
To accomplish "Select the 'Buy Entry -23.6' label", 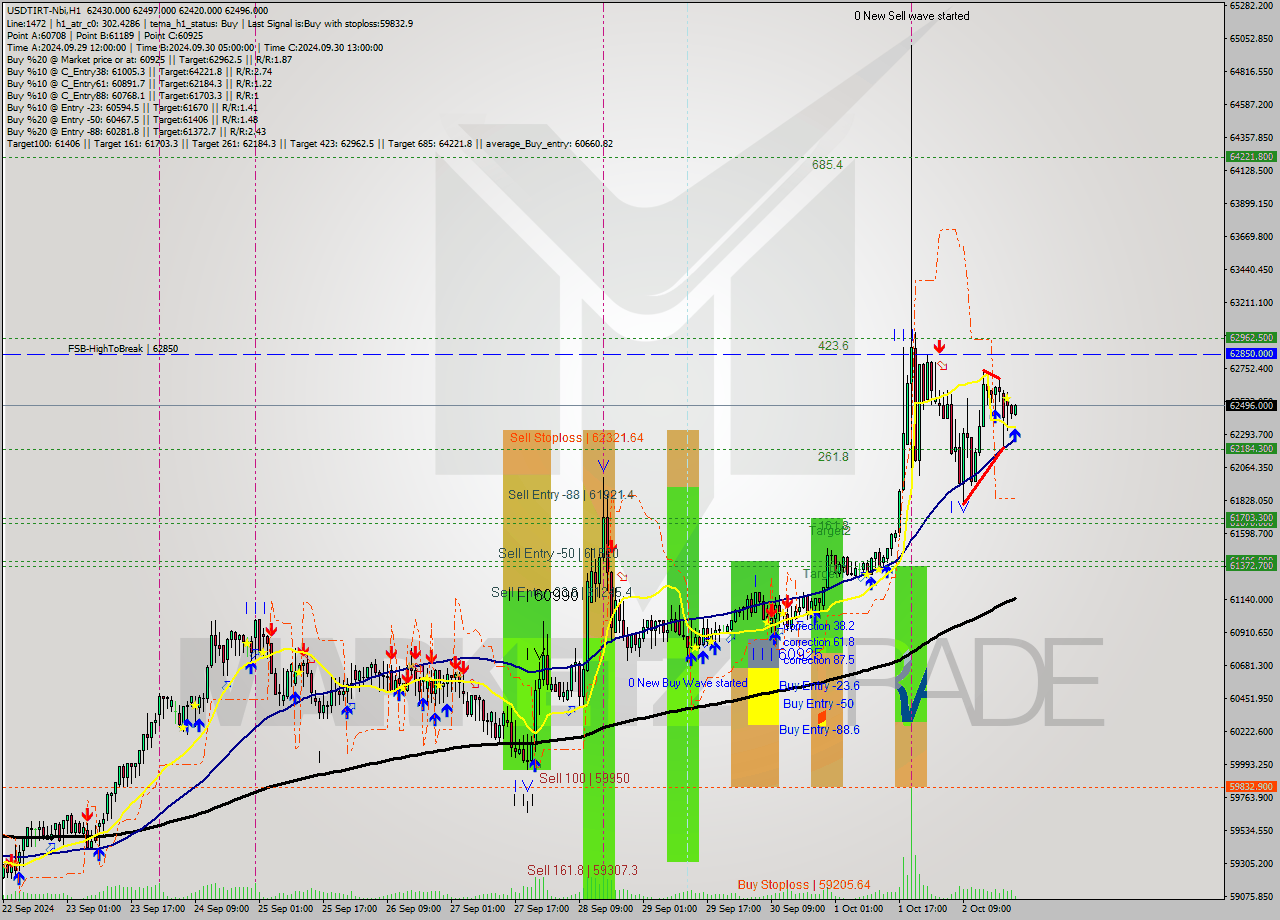I will click(x=819, y=685).
